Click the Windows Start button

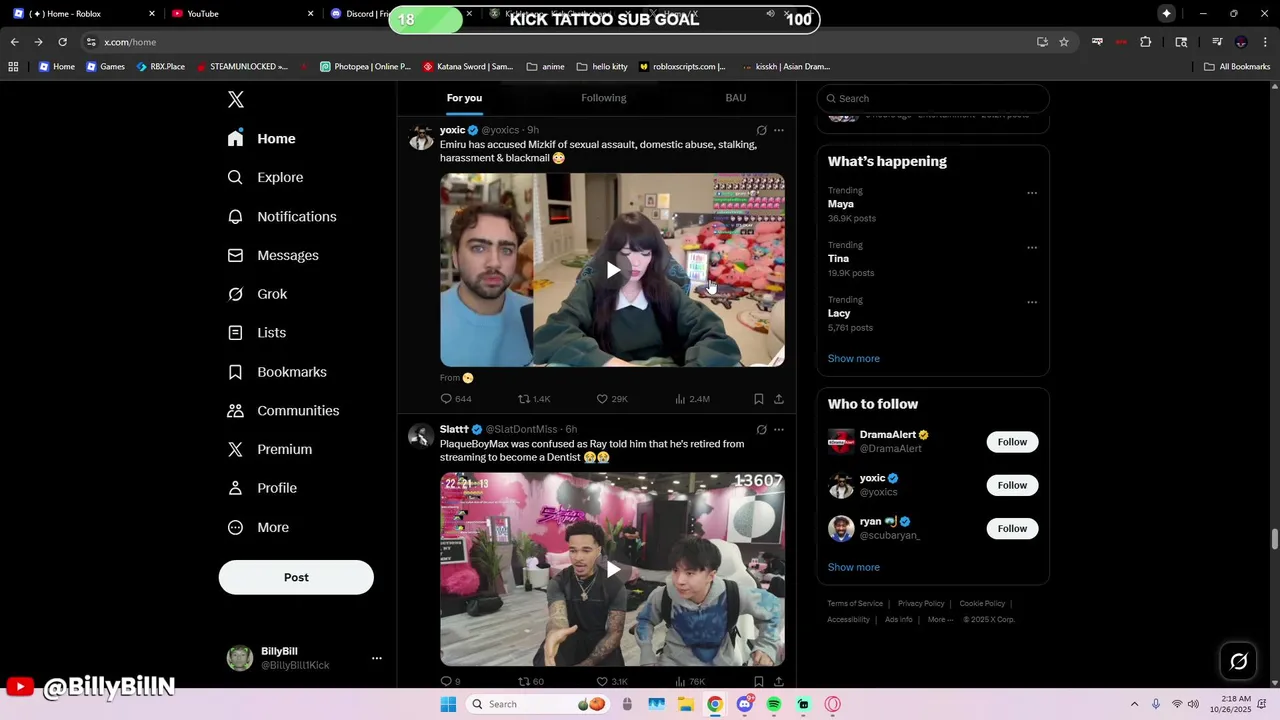tap(448, 704)
